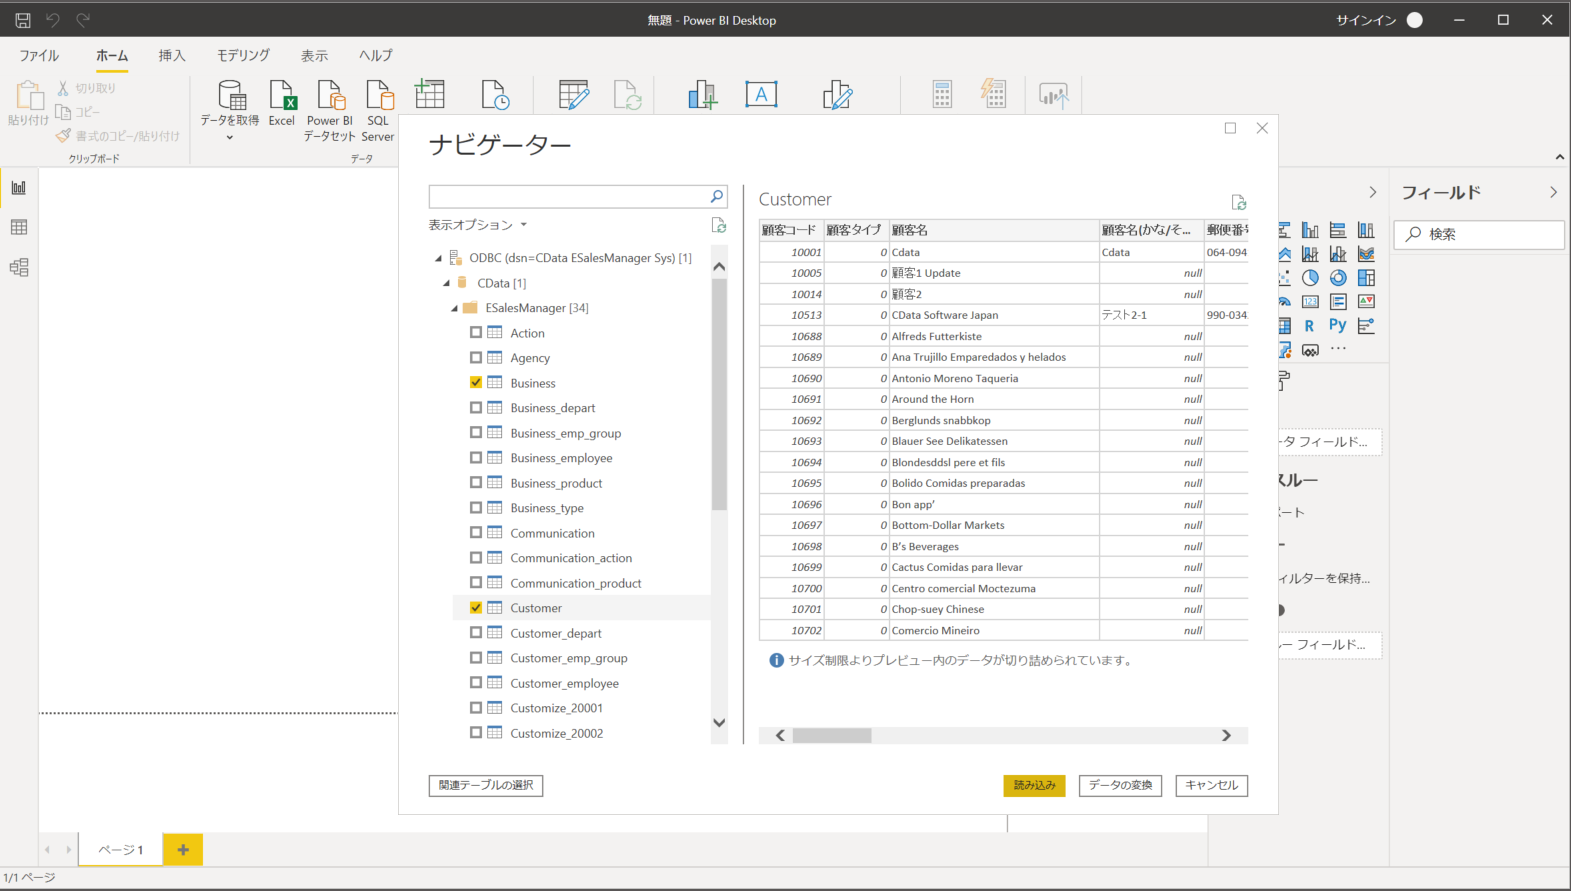Image resolution: width=1571 pixels, height=891 pixels.
Task: Select the Customer_employee table row
Action: click(582, 683)
